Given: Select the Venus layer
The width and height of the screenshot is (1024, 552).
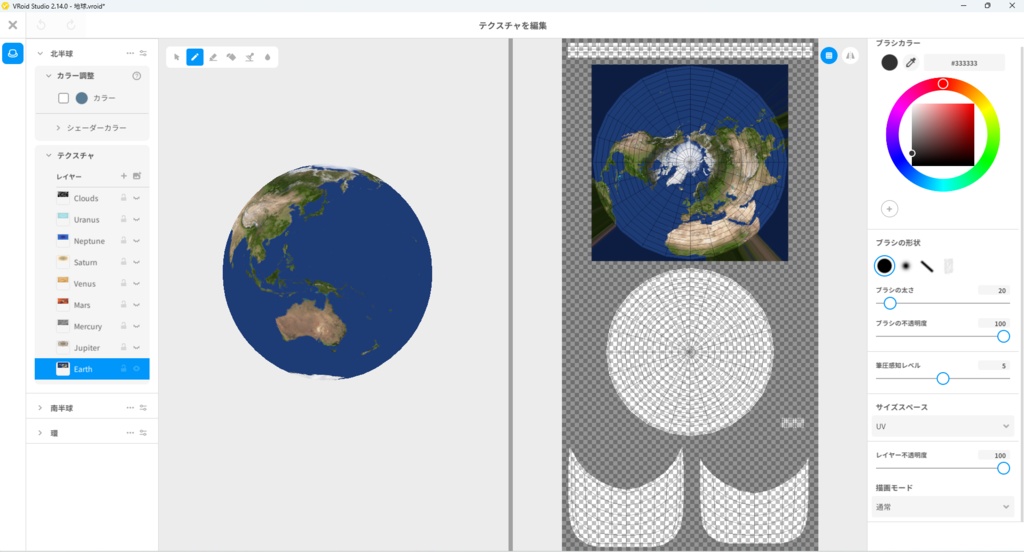Looking at the screenshot, I should [92, 284].
